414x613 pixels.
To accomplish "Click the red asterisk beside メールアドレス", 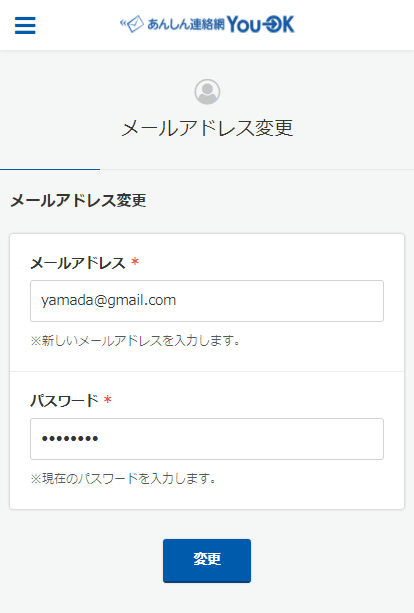I will coord(135,262).
